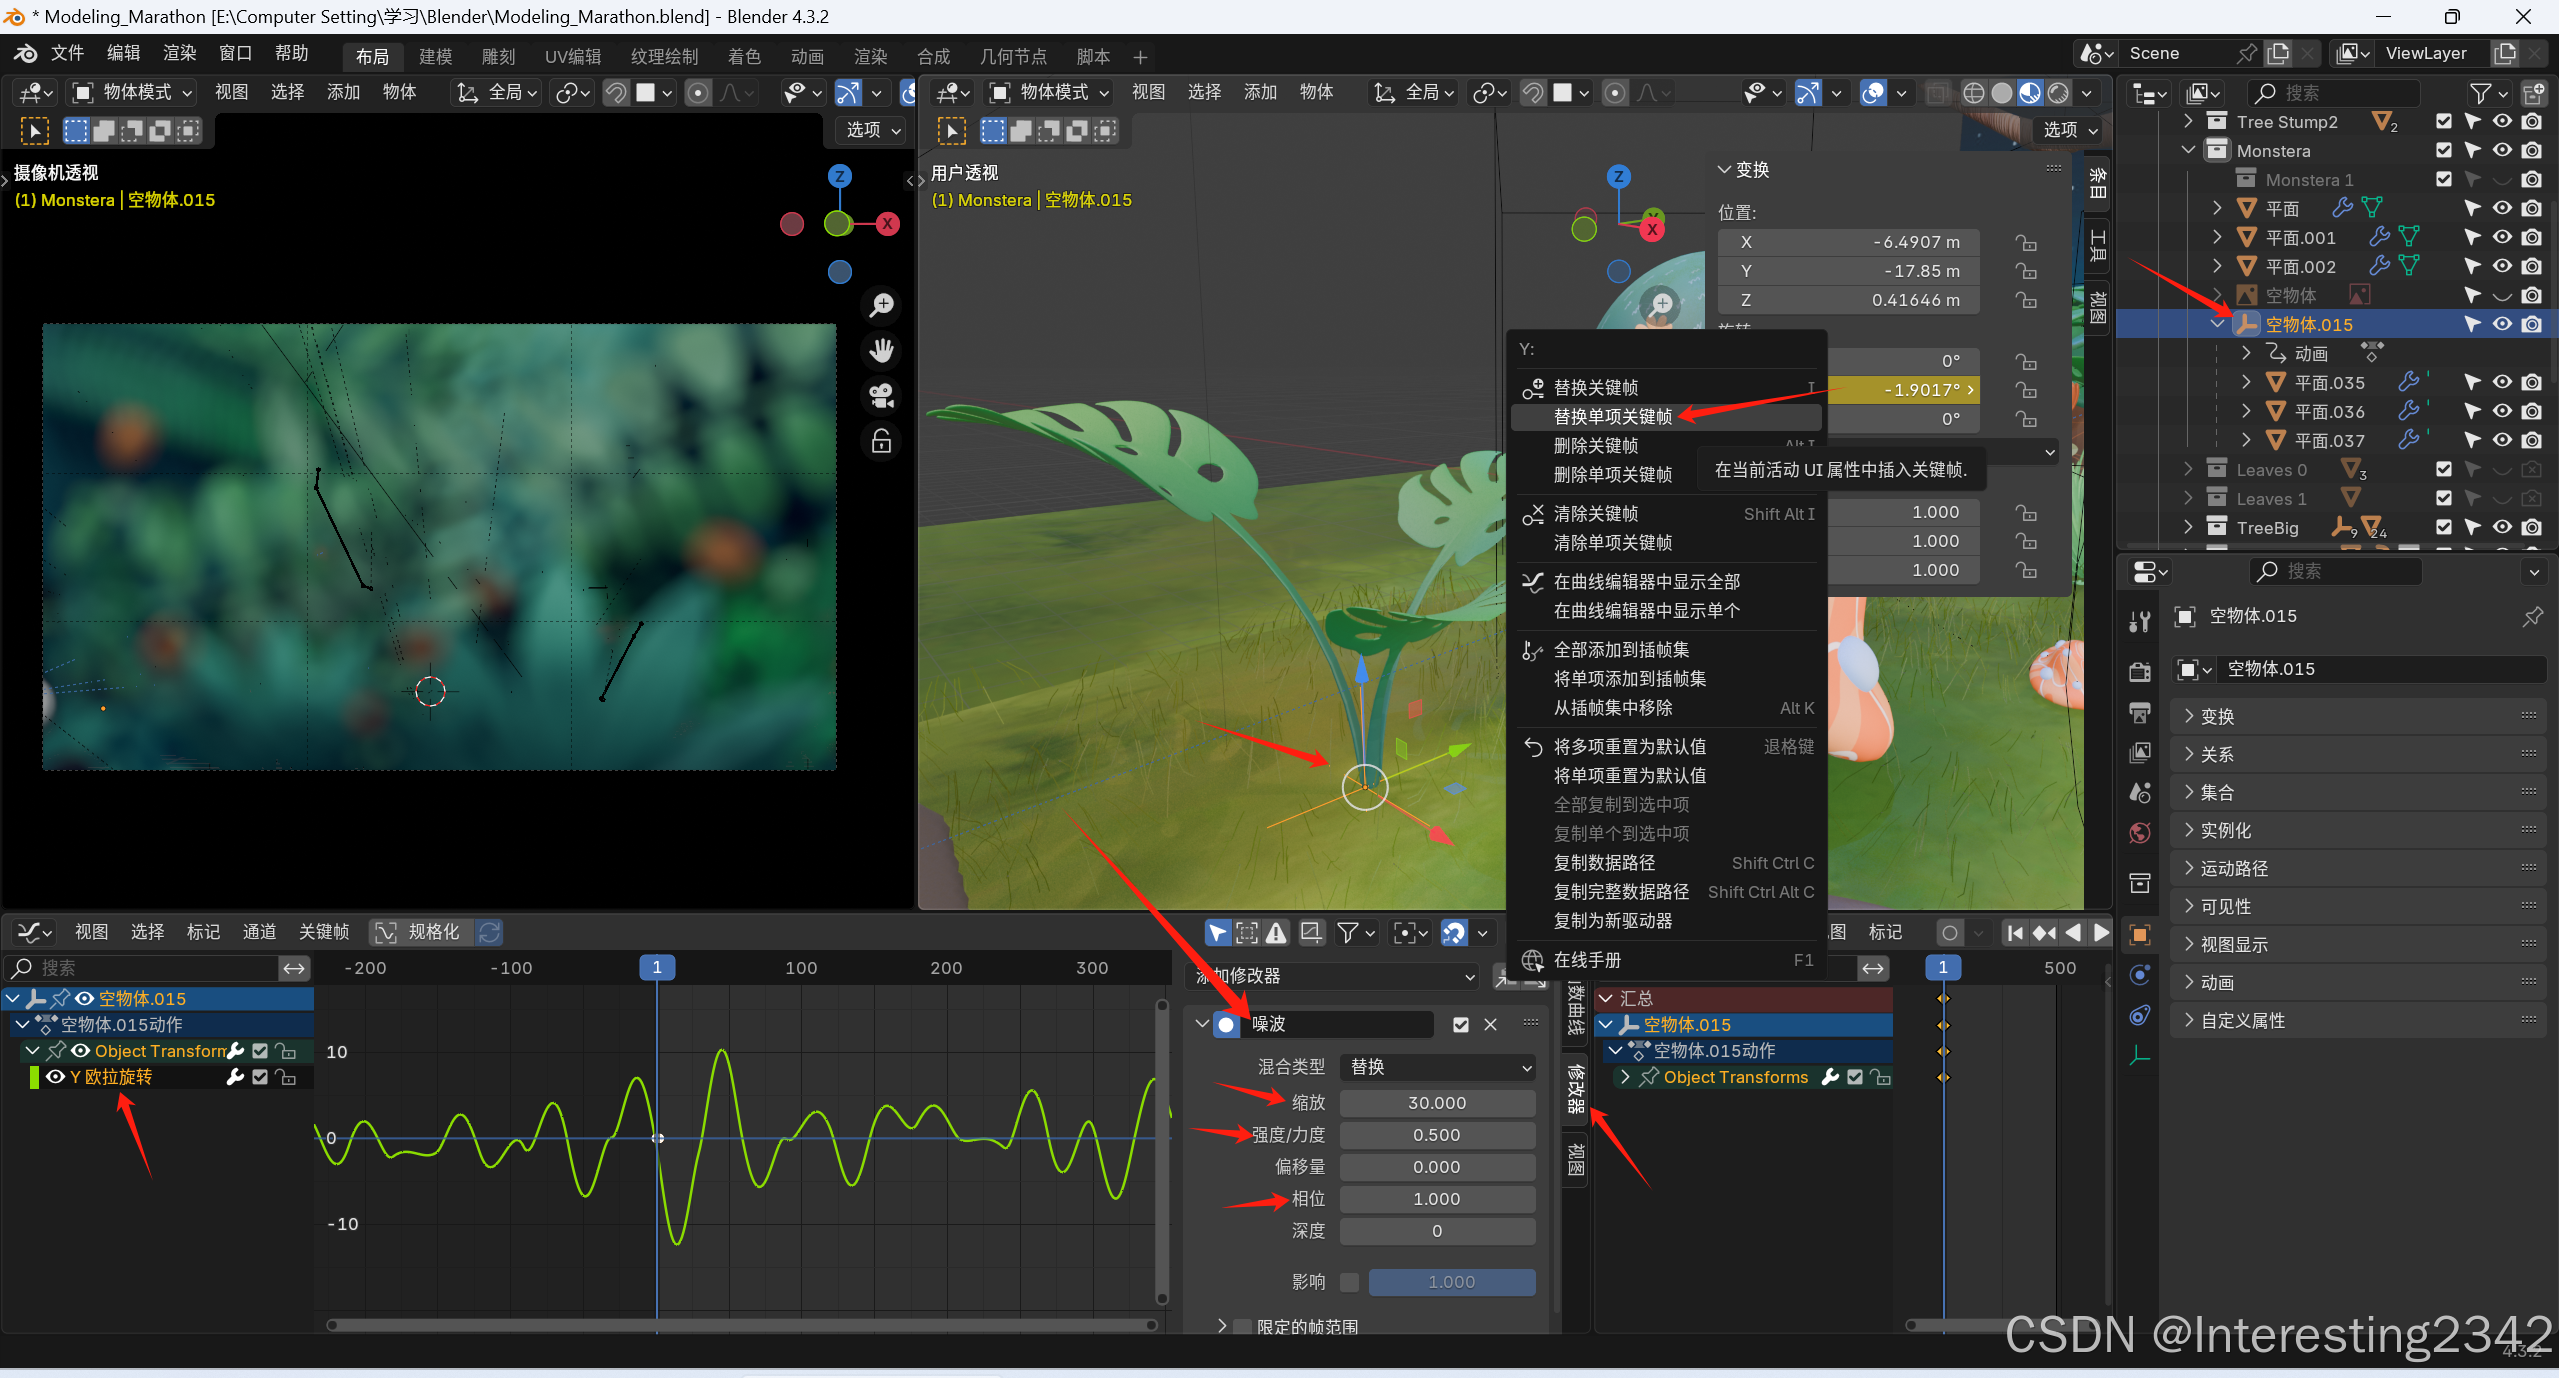Choose 替换单项关键帧 in context menu
The height and width of the screenshot is (1378, 2559).
coord(1612,416)
